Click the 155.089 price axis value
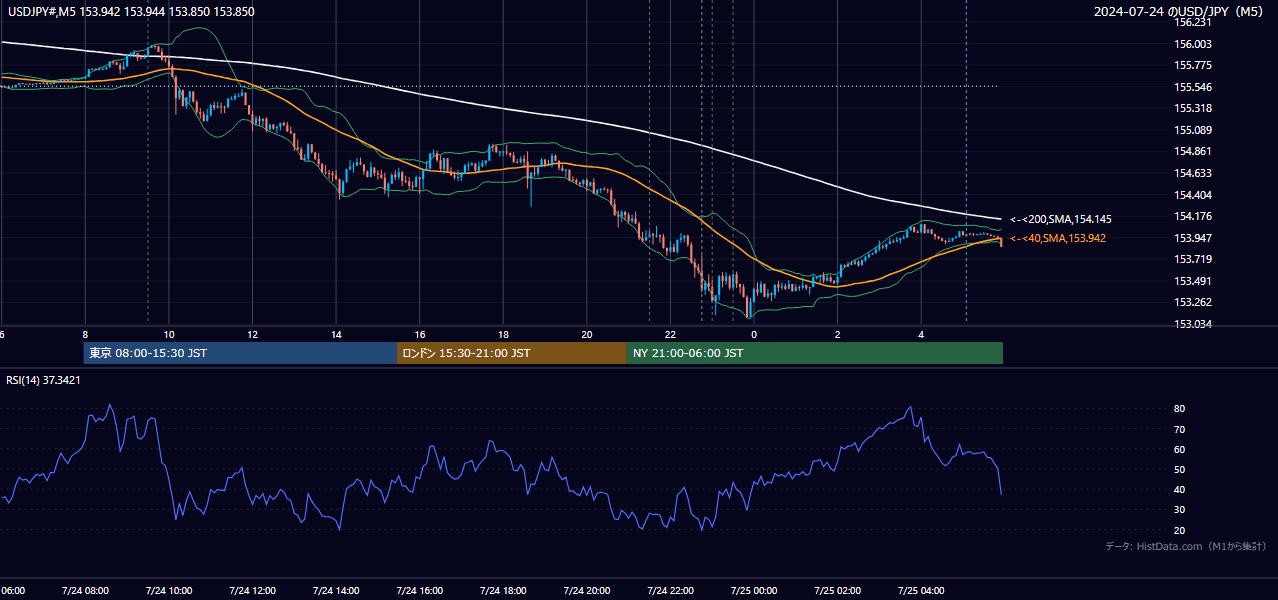 click(1193, 130)
